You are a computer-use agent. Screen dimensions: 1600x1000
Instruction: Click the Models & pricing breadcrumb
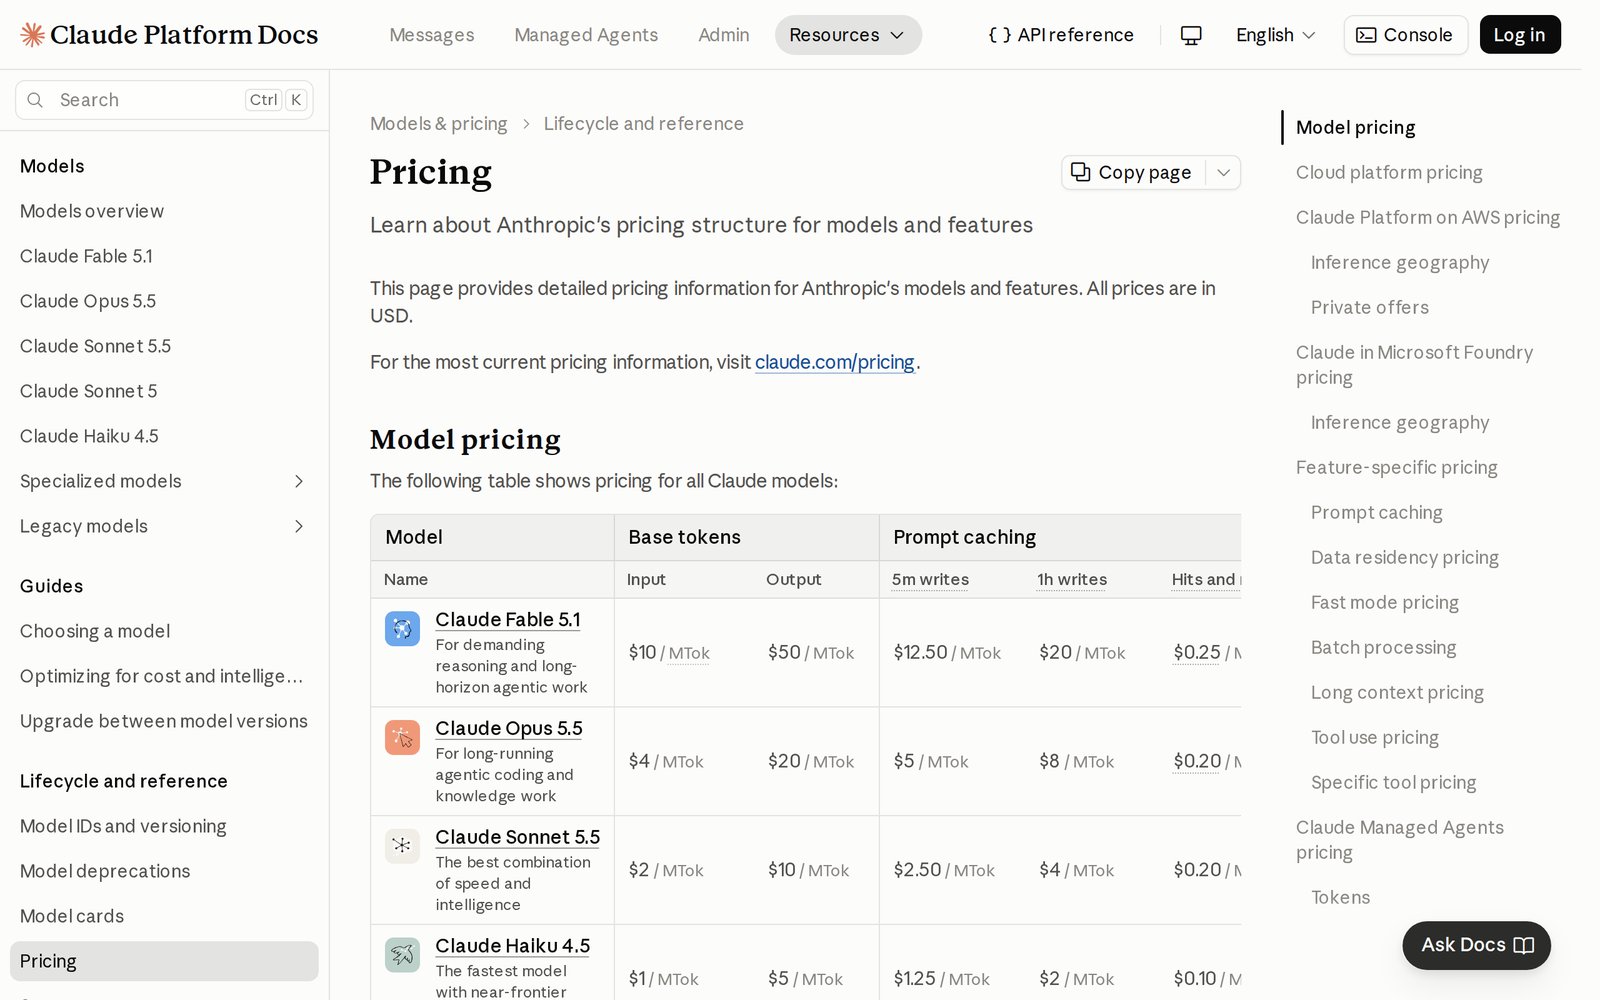coord(439,124)
